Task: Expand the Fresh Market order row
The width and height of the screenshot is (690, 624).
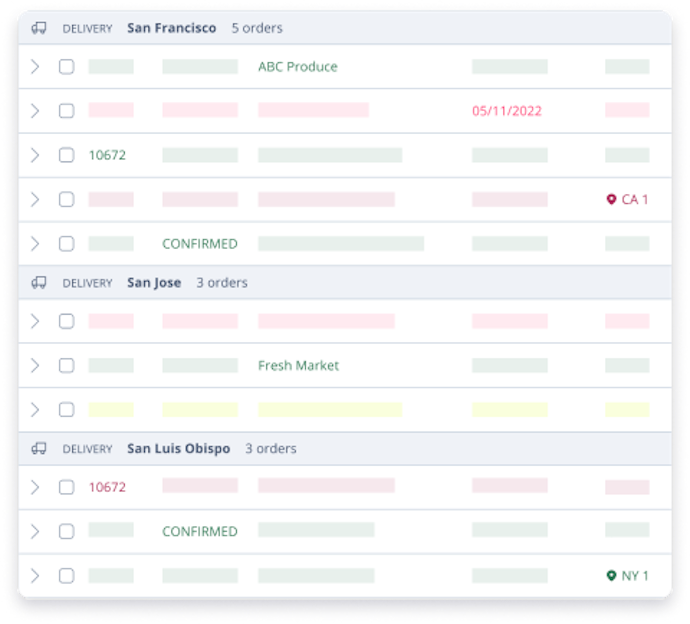Action: pyautogui.click(x=35, y=365)
